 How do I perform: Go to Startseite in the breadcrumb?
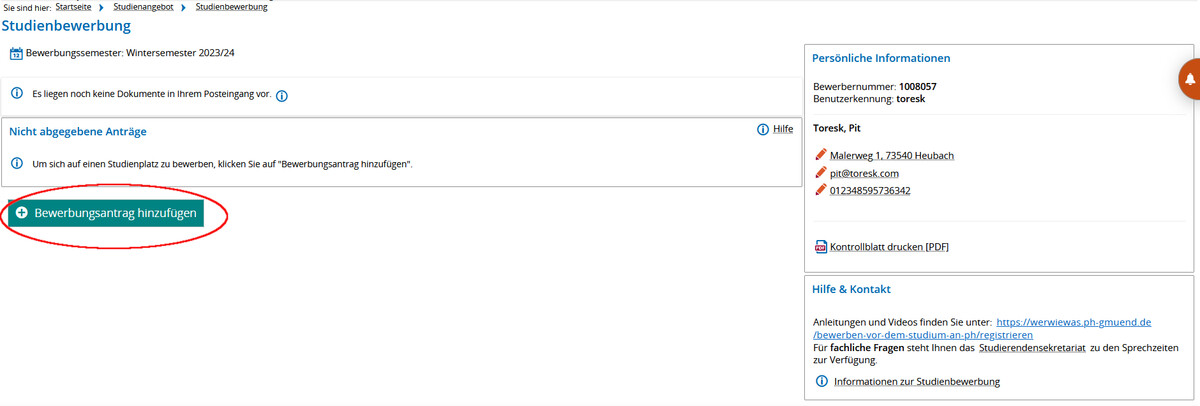[x=73, y=7]
